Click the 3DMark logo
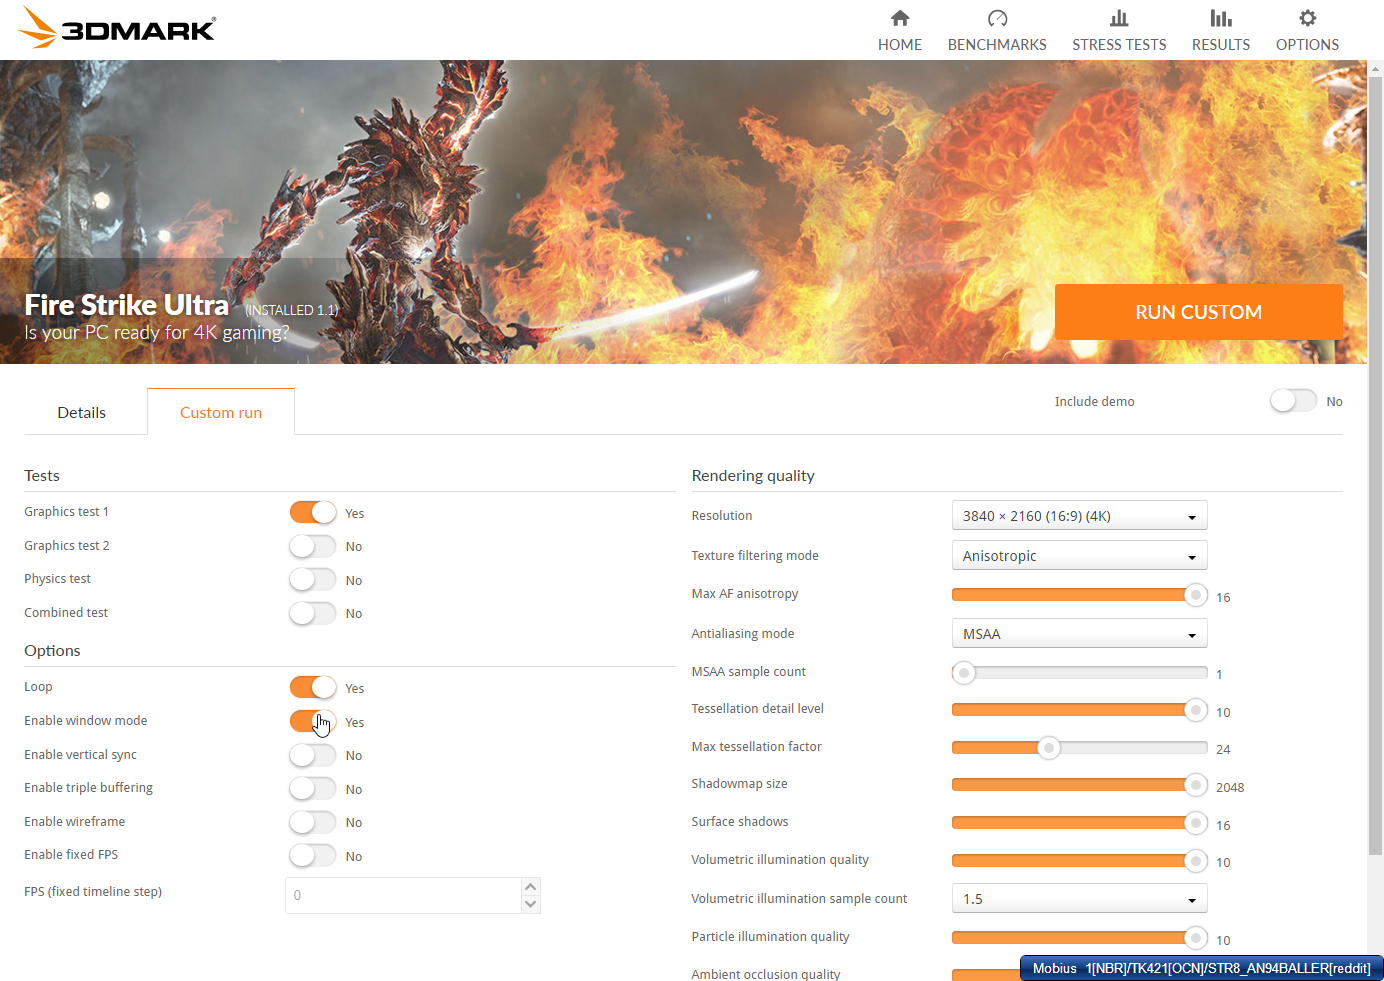Screen dimensions: 1384x981 click(117, 28)
